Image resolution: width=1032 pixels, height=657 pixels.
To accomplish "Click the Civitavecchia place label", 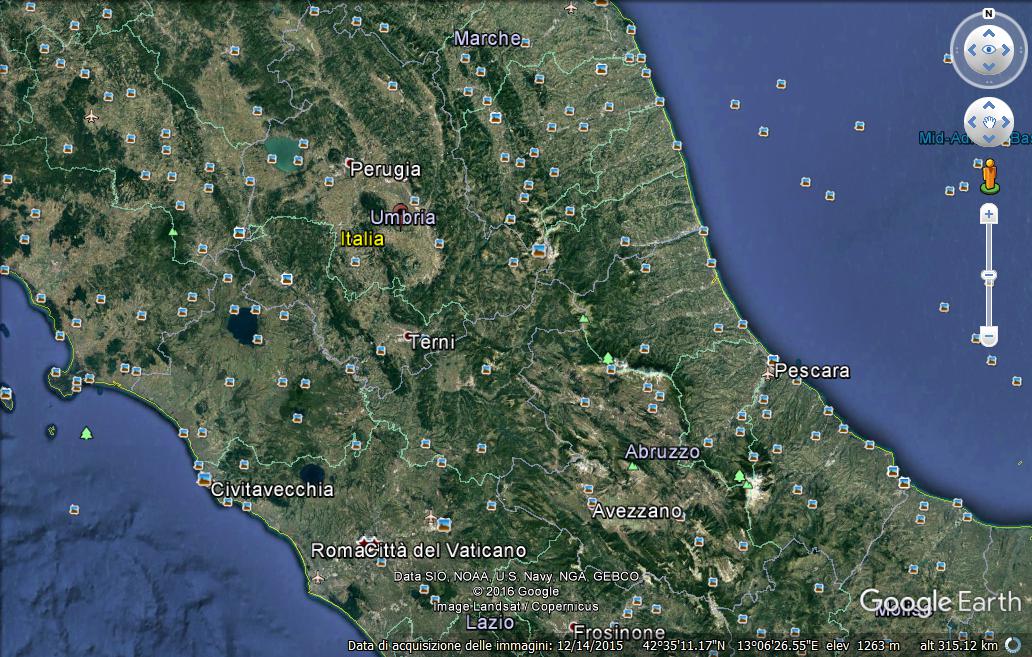I will tap(272, 490).
